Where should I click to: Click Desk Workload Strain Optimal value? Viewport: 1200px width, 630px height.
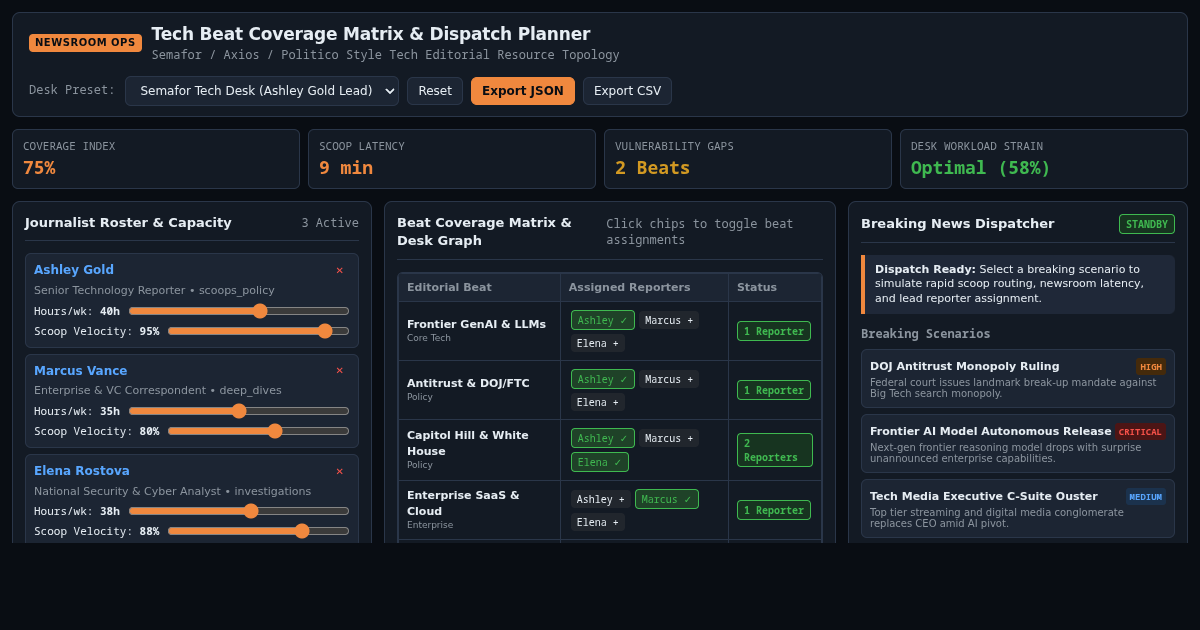(x=981, y=168)
